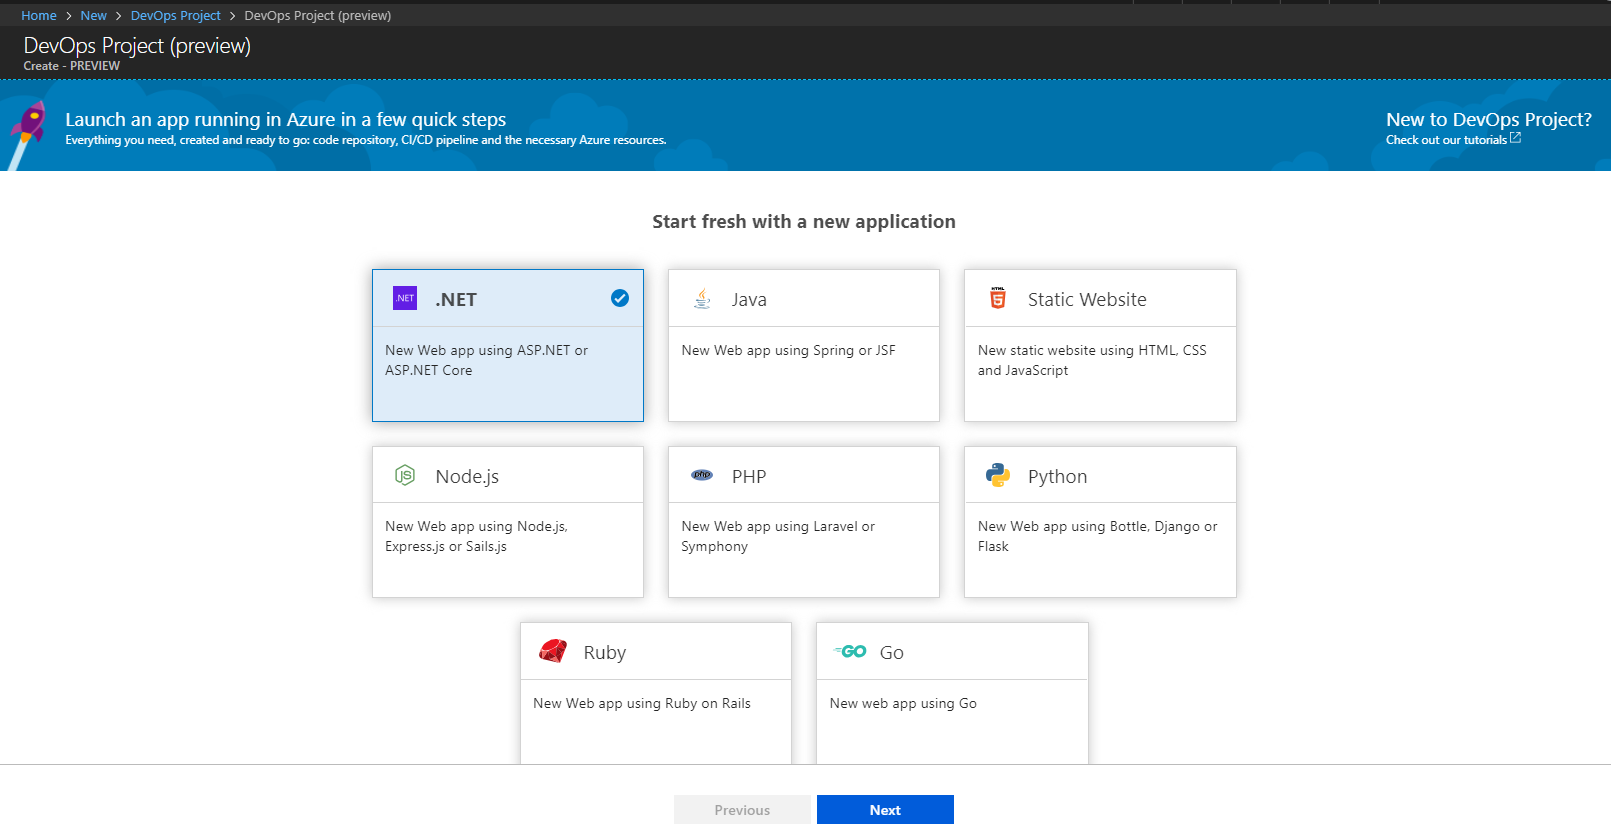This screenshot has width=1611, height=840.
Task: Select the Go card title
Action: click(x=892, y=652)
